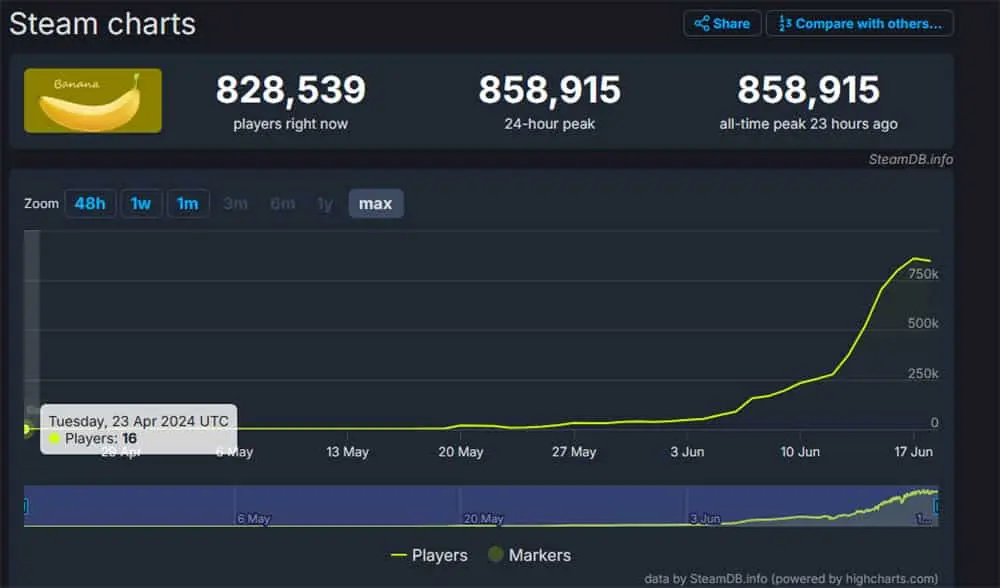Click the 250k y-axis label
The height and width of the screenshot is (588, 1000).
[x=923, y=373]
